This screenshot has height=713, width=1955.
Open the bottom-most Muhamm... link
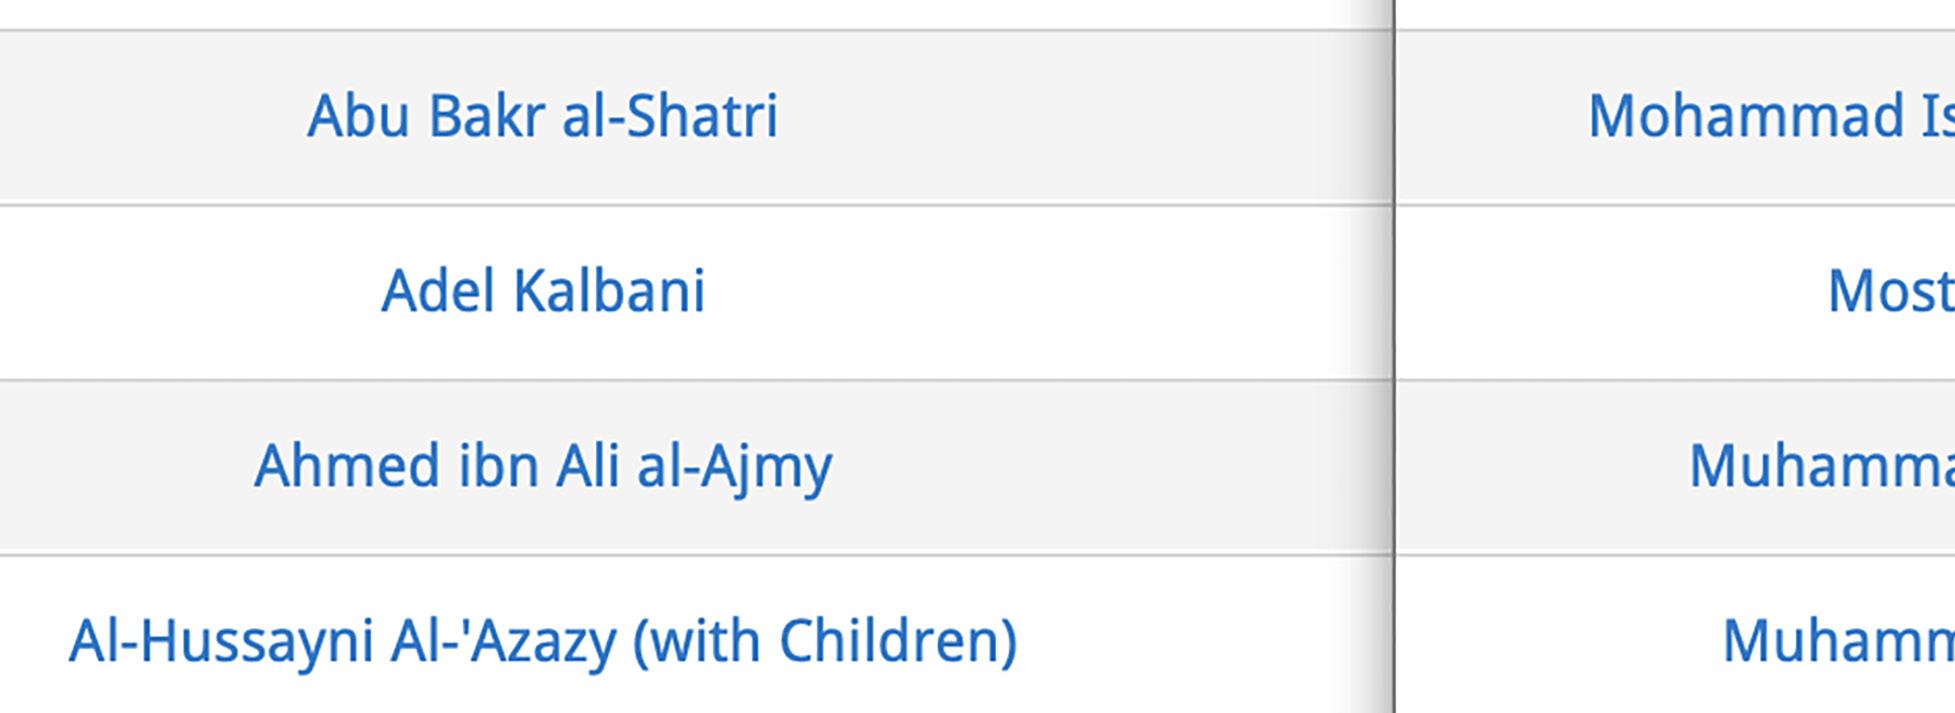[x=1838, y=642]
